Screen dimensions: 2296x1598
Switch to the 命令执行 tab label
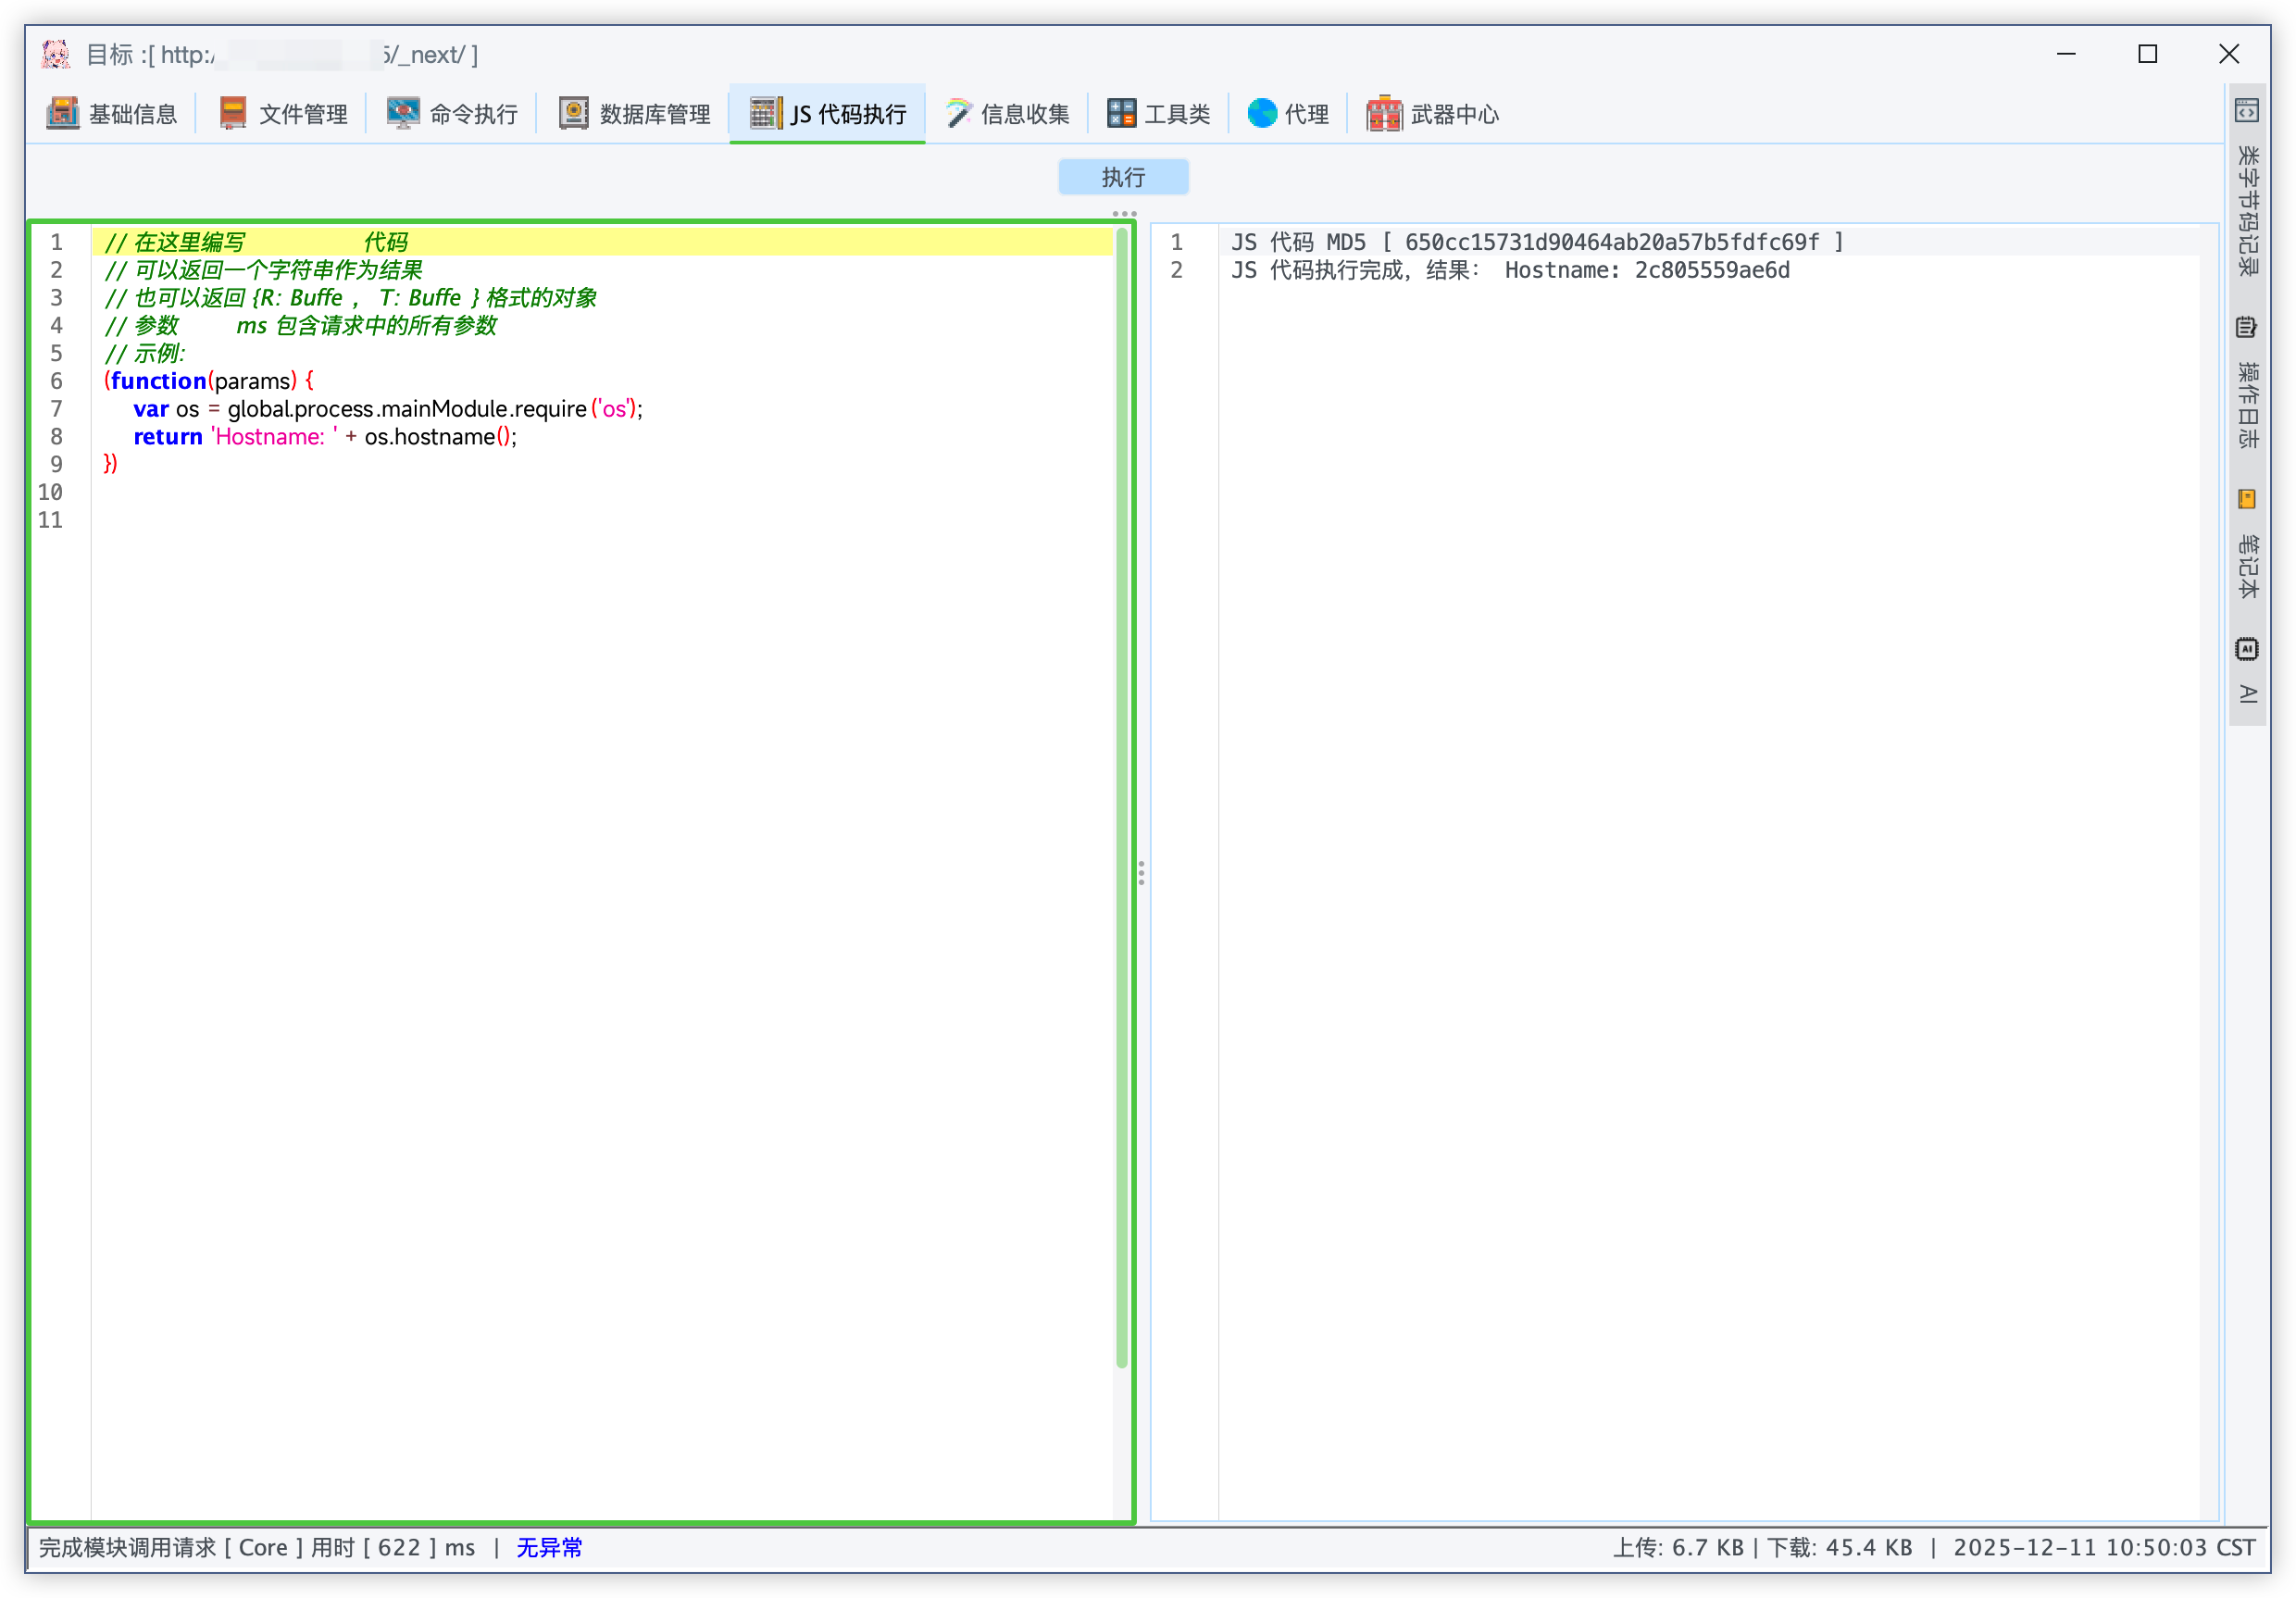point(473,114)
